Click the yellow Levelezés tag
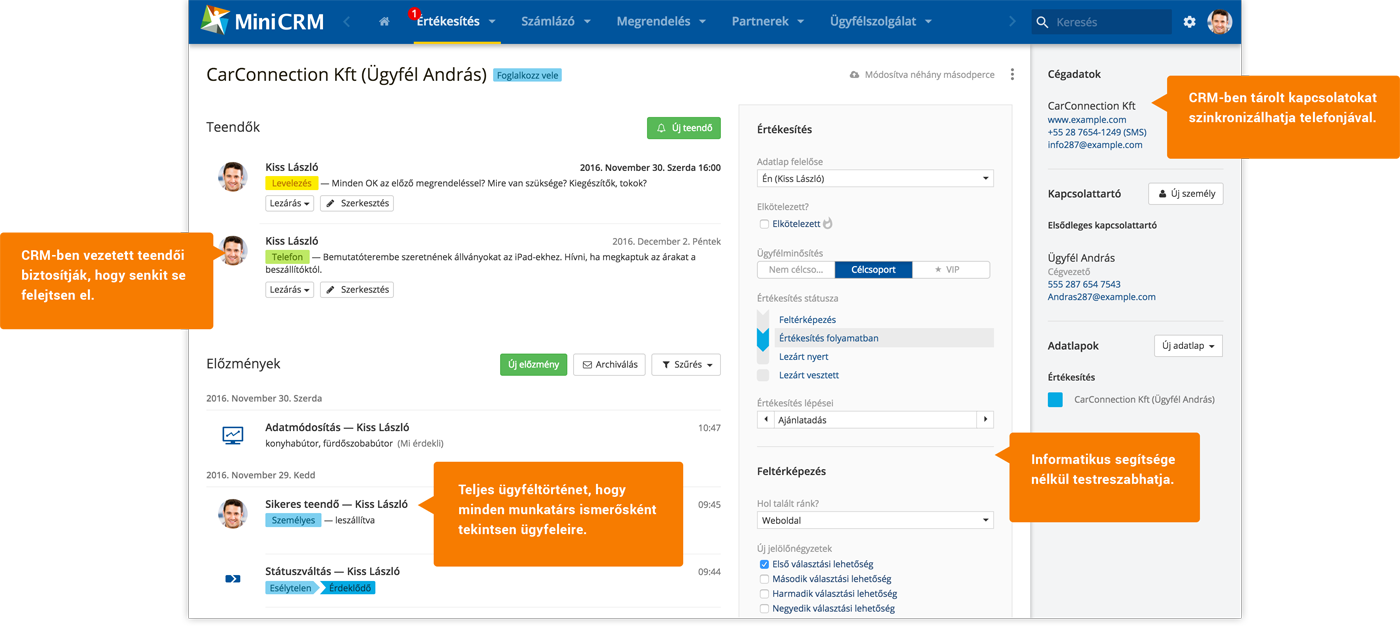The image size is (1400, 626). pos(292,183)
